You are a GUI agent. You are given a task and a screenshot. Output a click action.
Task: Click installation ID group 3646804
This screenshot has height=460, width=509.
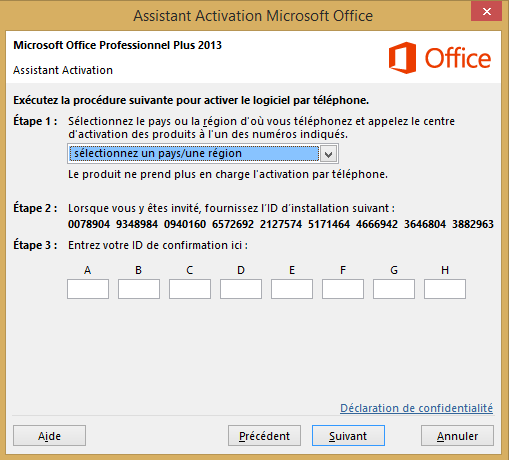(x=425, y=224)
